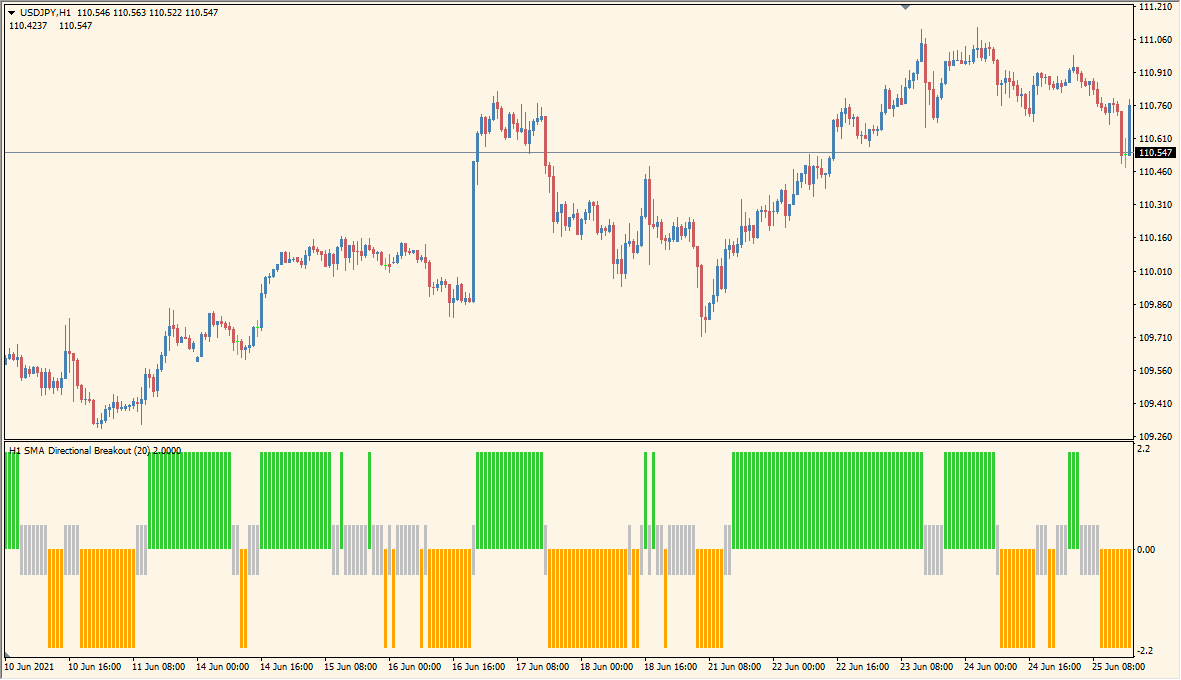Viewport: 1181px width, 680px height.
Task: Select the H1 SMA Directional Breakout (20) label
Action: point(80,450)
